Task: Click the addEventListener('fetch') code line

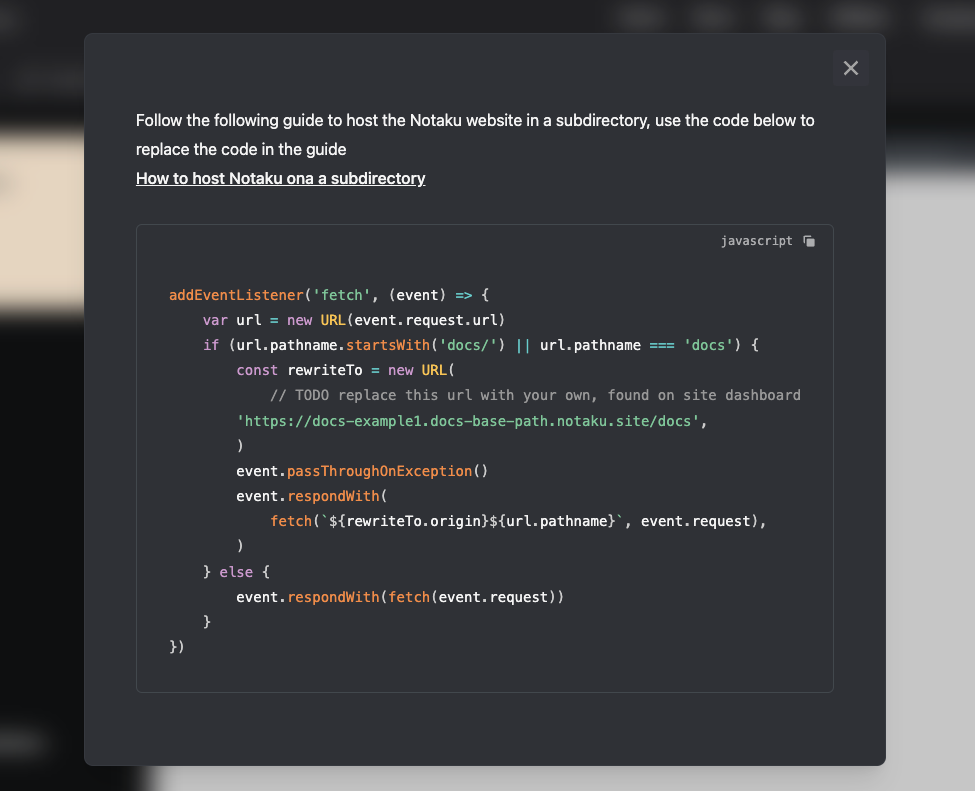Action: pos(329,295)
